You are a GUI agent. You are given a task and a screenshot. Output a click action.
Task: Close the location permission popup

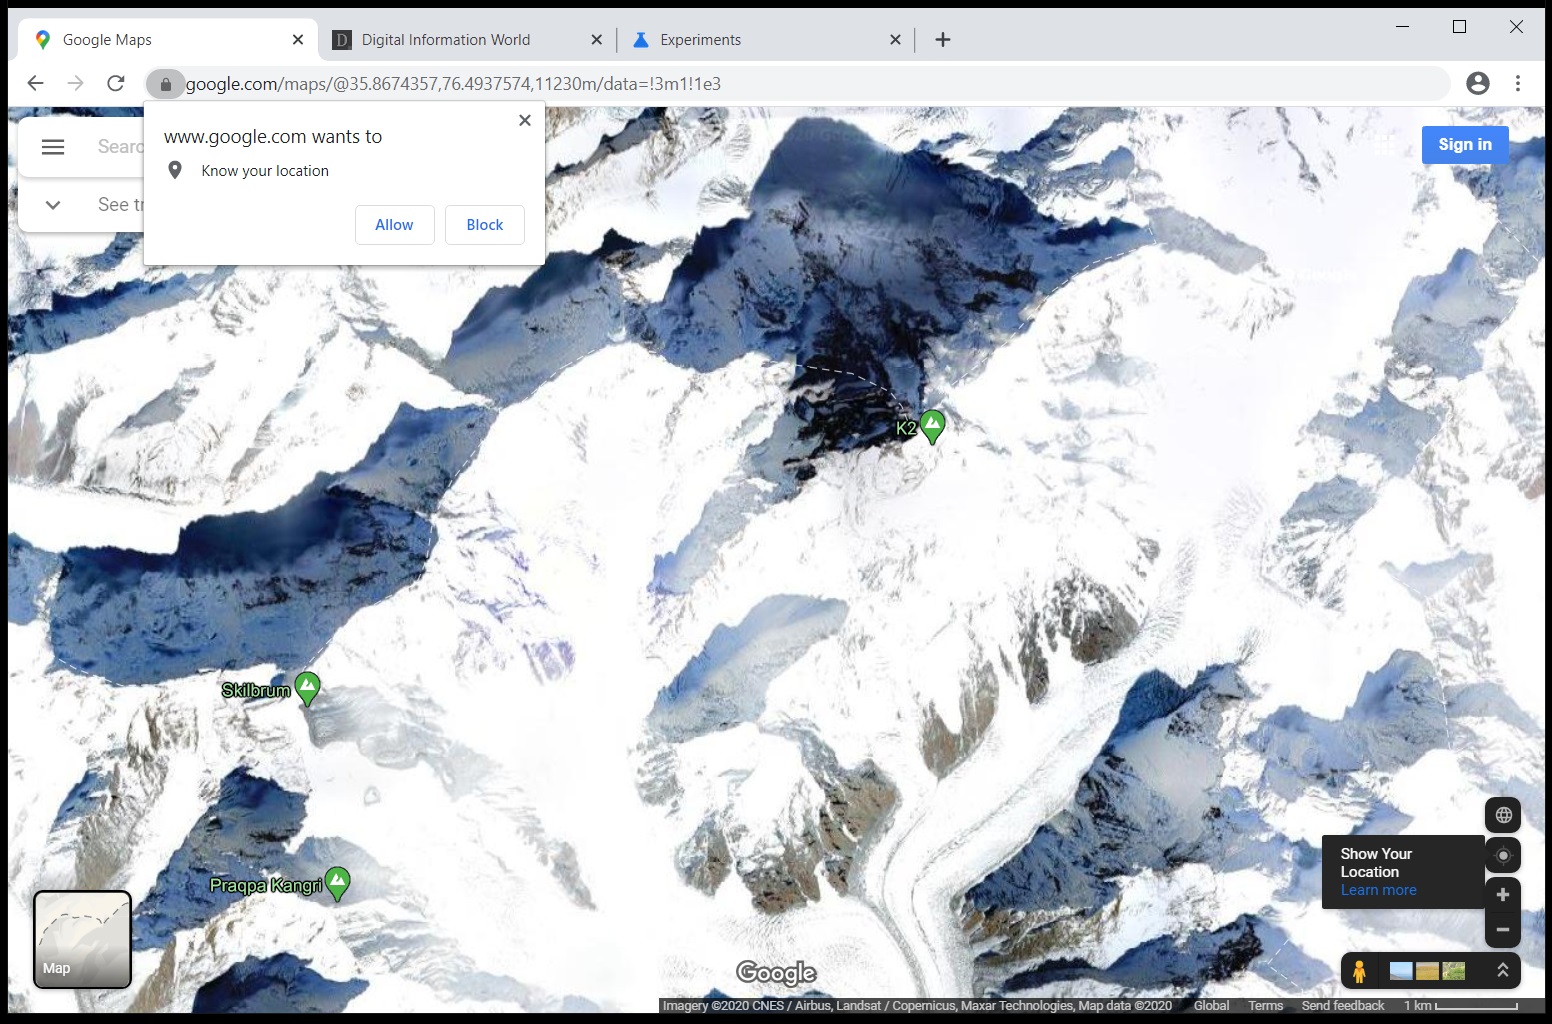[525, 120]
